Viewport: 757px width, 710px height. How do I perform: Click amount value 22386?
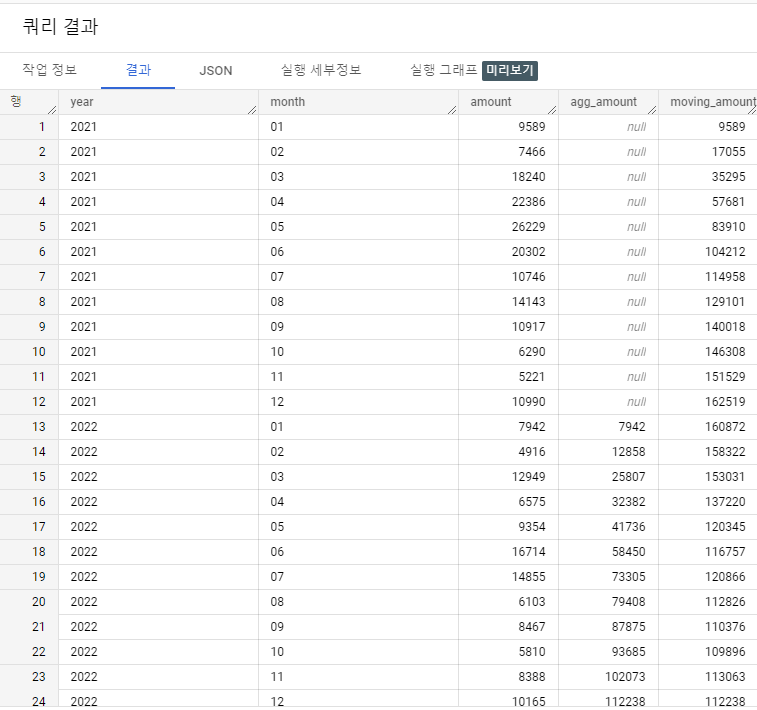point(529,202)
